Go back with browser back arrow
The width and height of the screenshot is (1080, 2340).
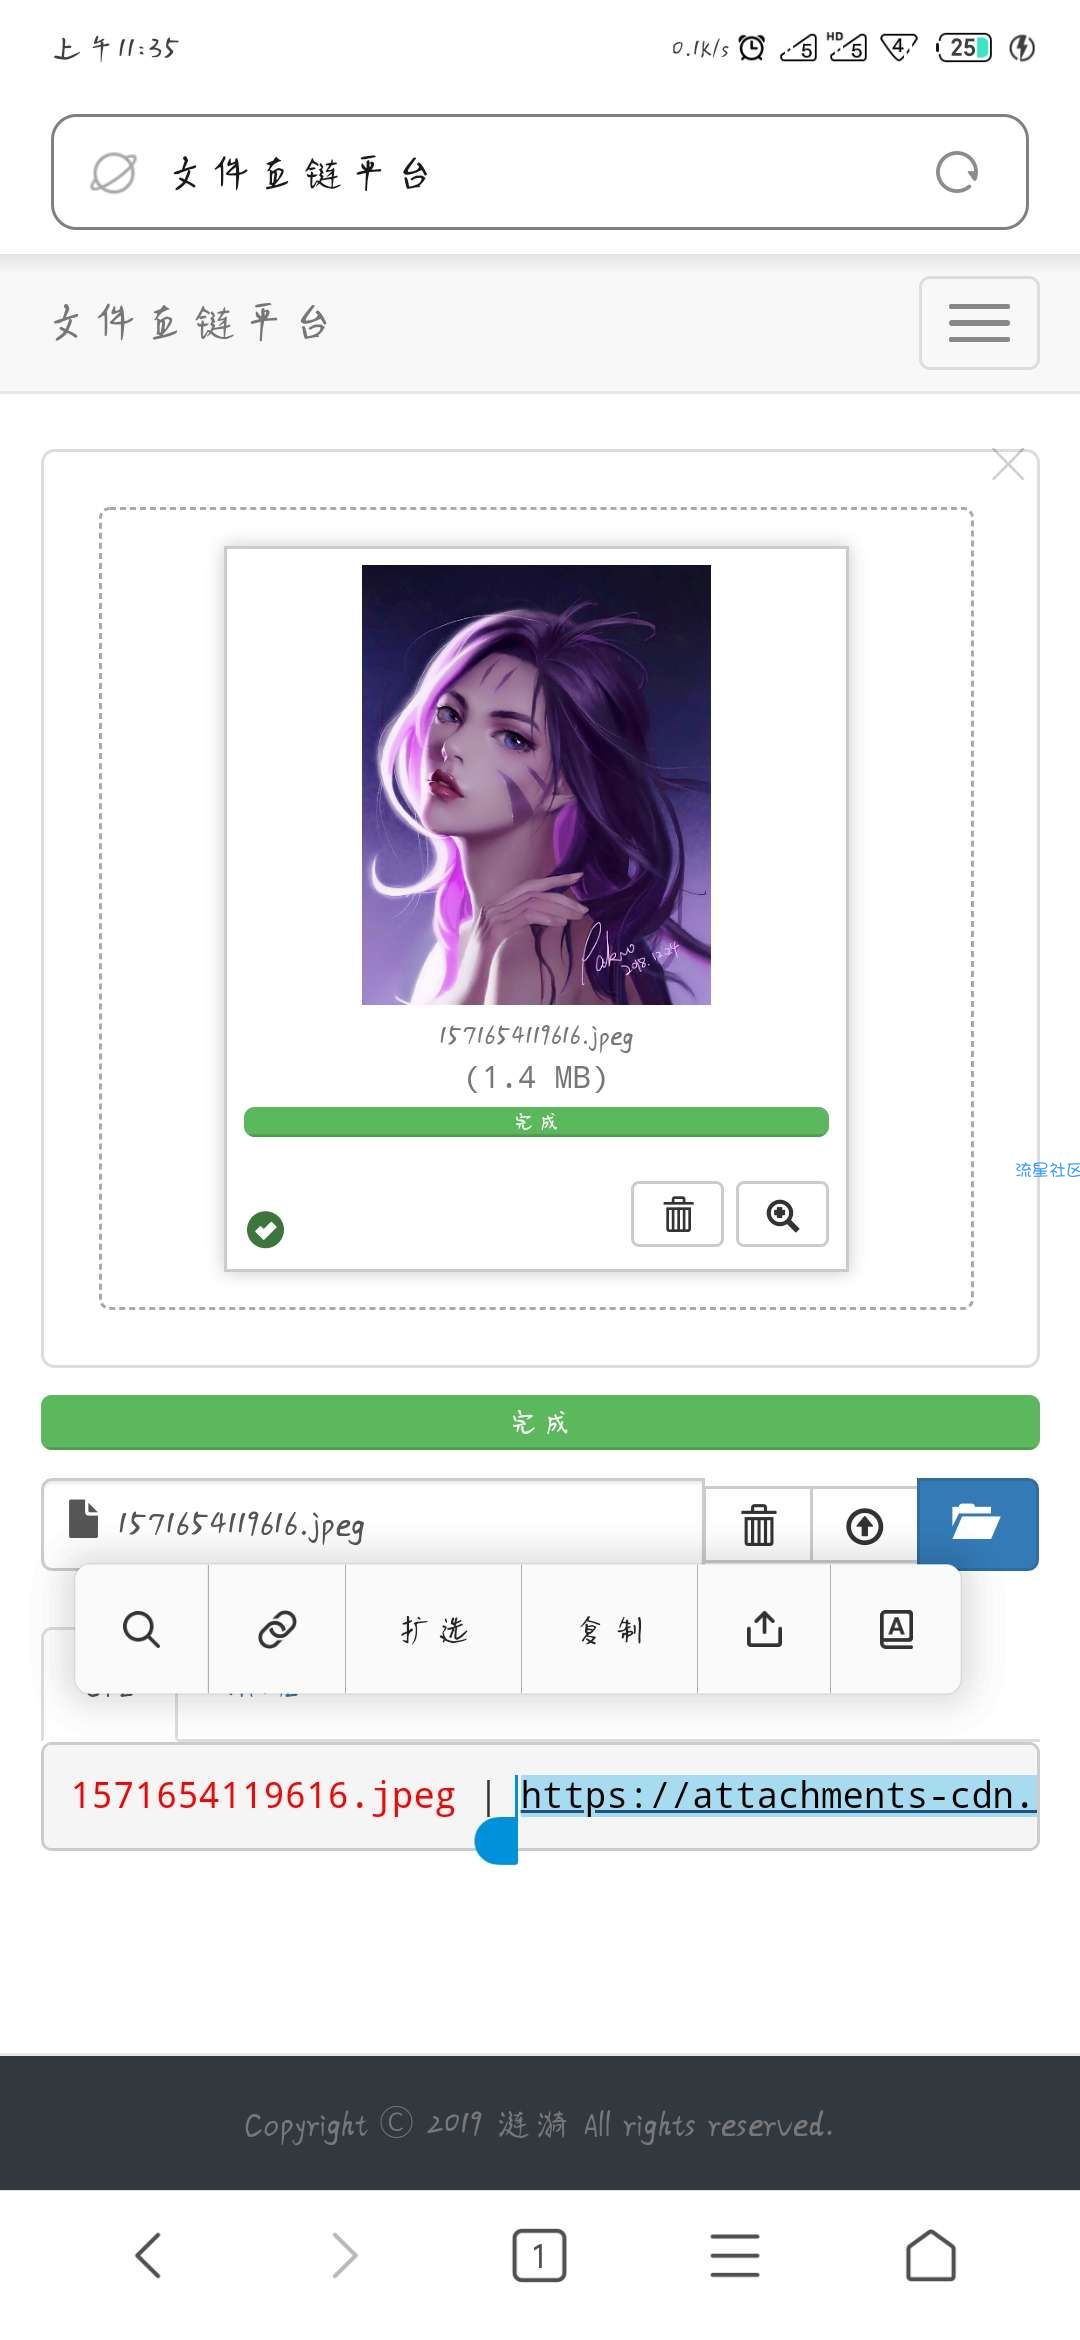coord(148,2256)
